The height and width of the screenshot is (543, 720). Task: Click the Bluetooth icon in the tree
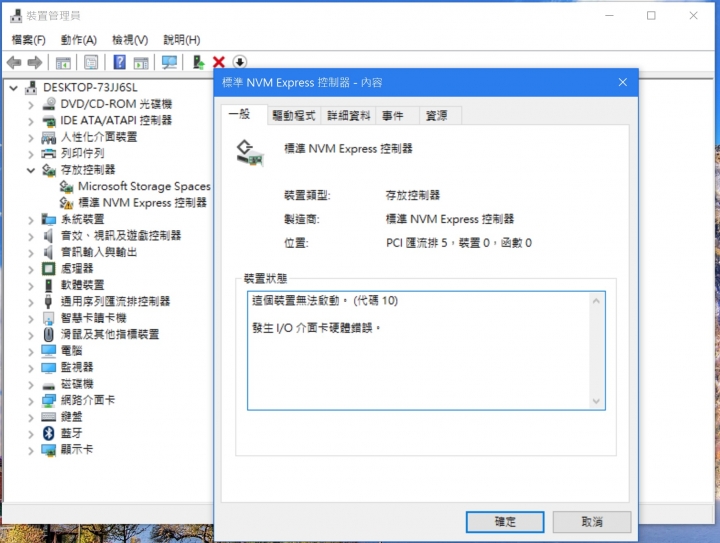49,433
